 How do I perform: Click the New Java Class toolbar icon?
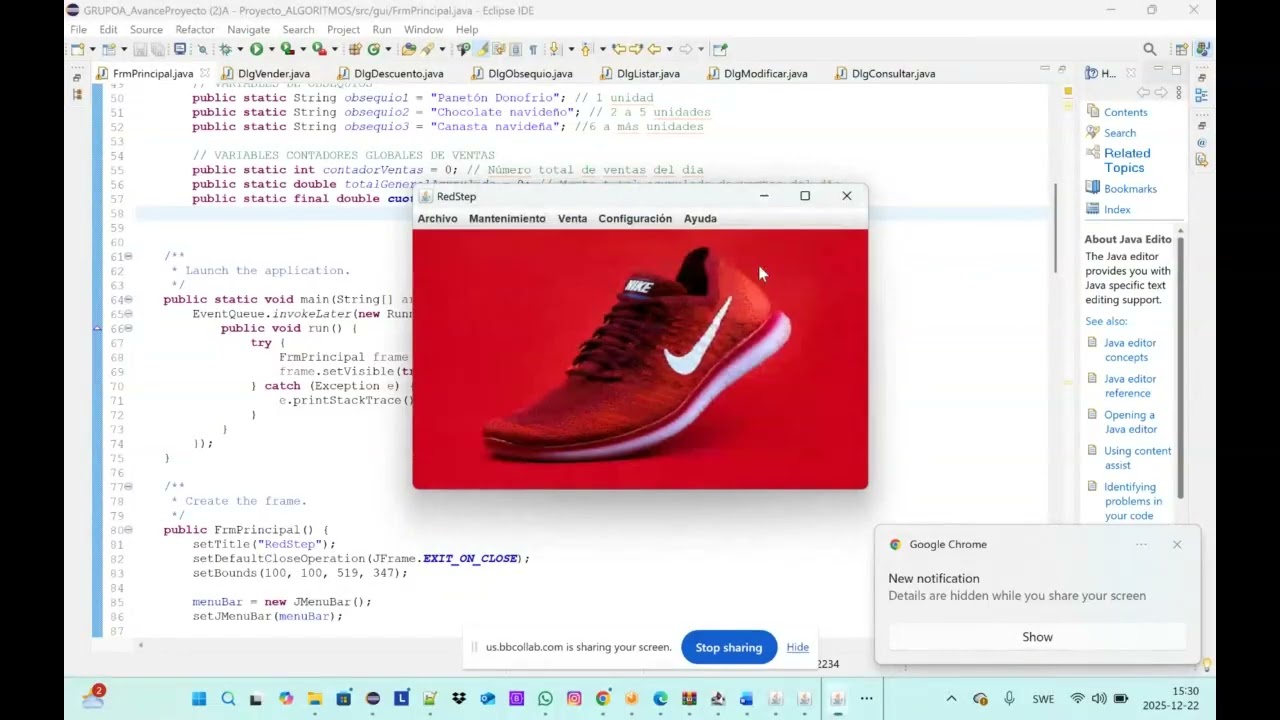point(374,49)
